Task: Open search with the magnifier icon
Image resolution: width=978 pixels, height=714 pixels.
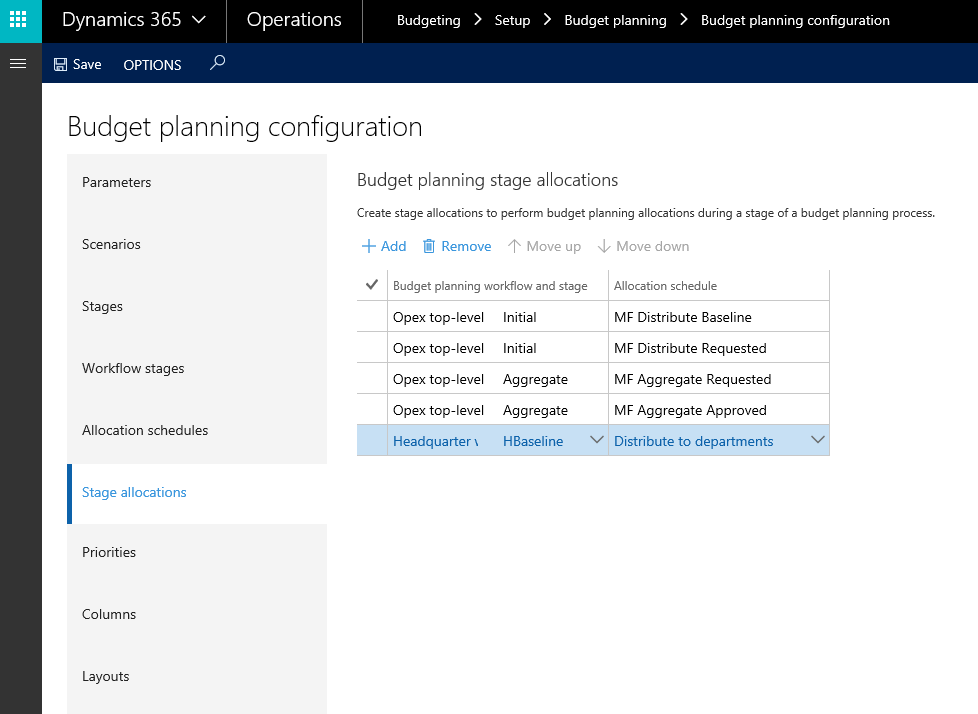Action: point(217,63)
